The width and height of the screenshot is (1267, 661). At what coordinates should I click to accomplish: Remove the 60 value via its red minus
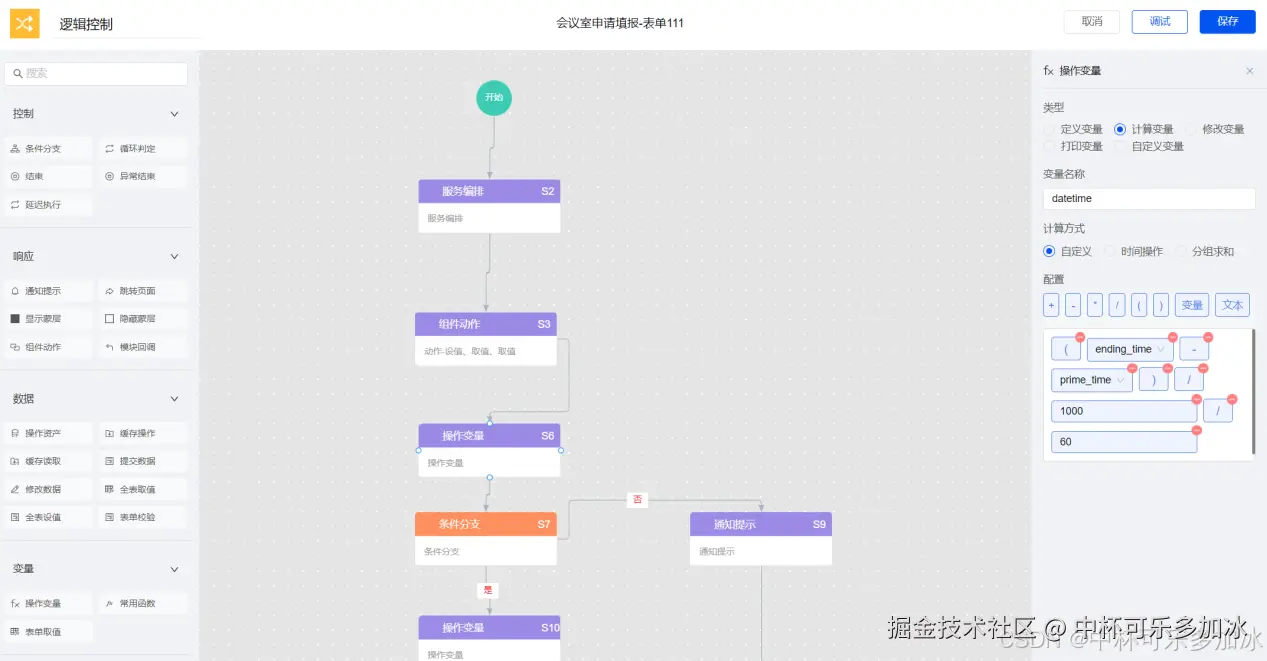tap(1196, 430)
